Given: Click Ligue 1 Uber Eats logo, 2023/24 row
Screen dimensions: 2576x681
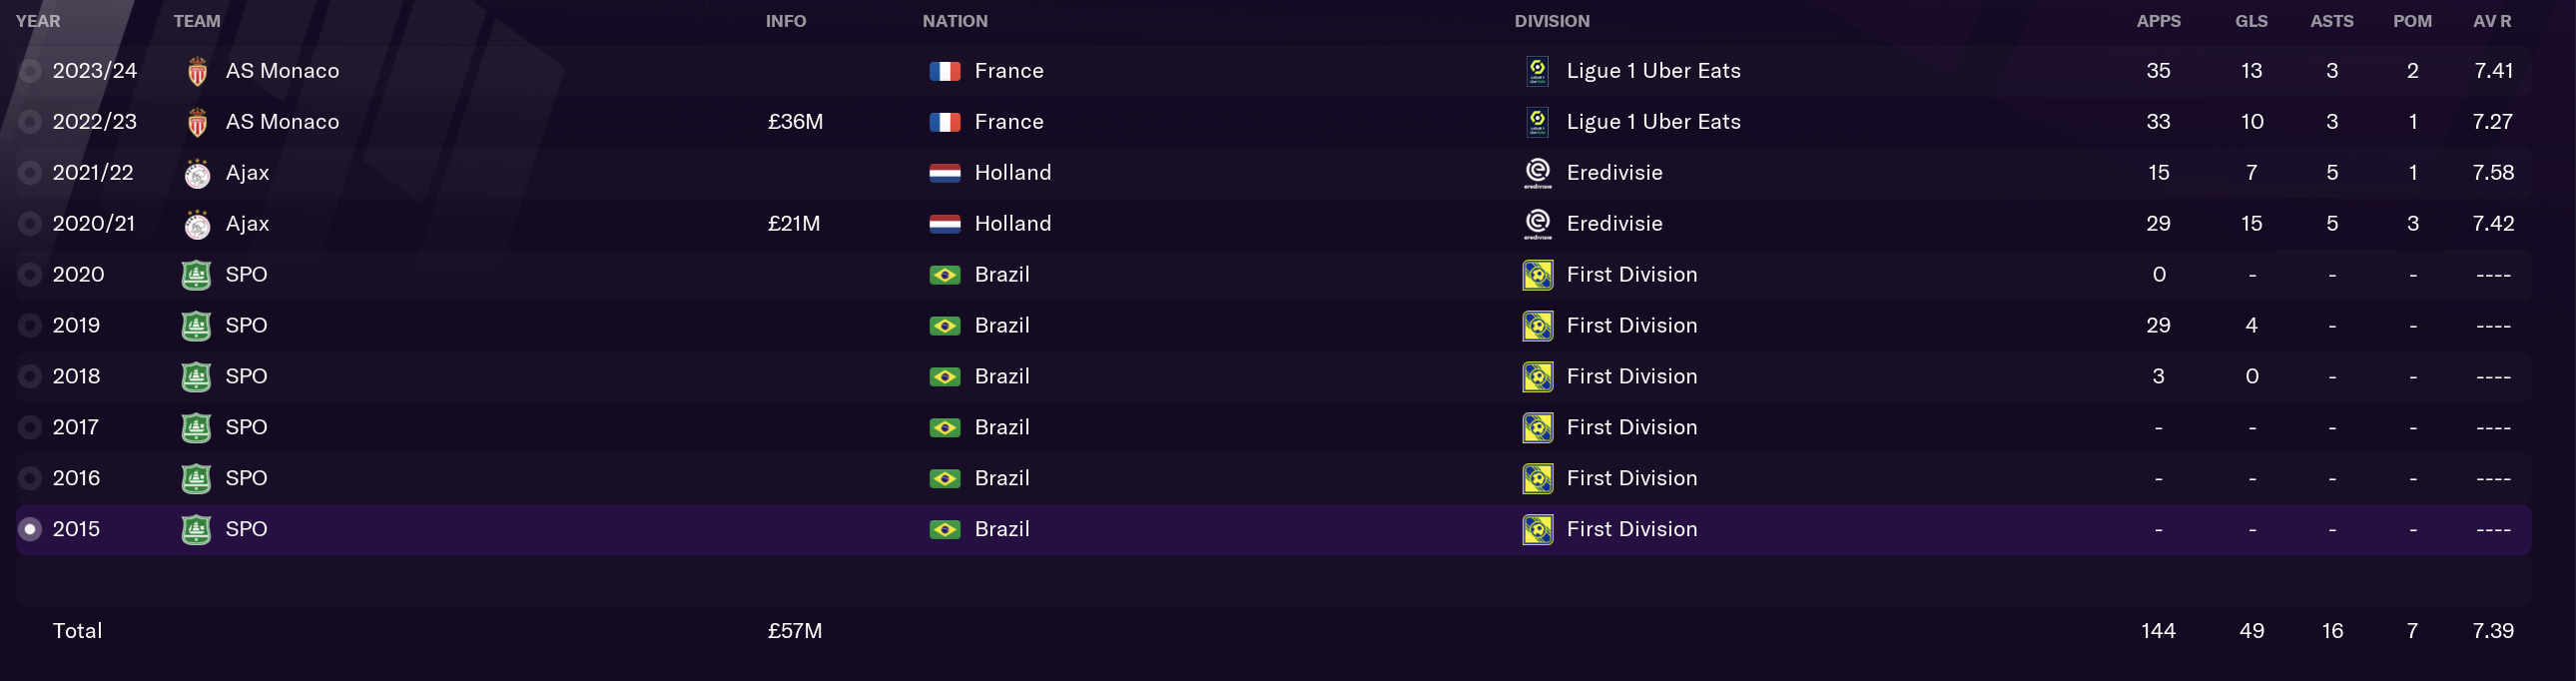Looking at the screenshot, I should click(x=1537, y=71).
